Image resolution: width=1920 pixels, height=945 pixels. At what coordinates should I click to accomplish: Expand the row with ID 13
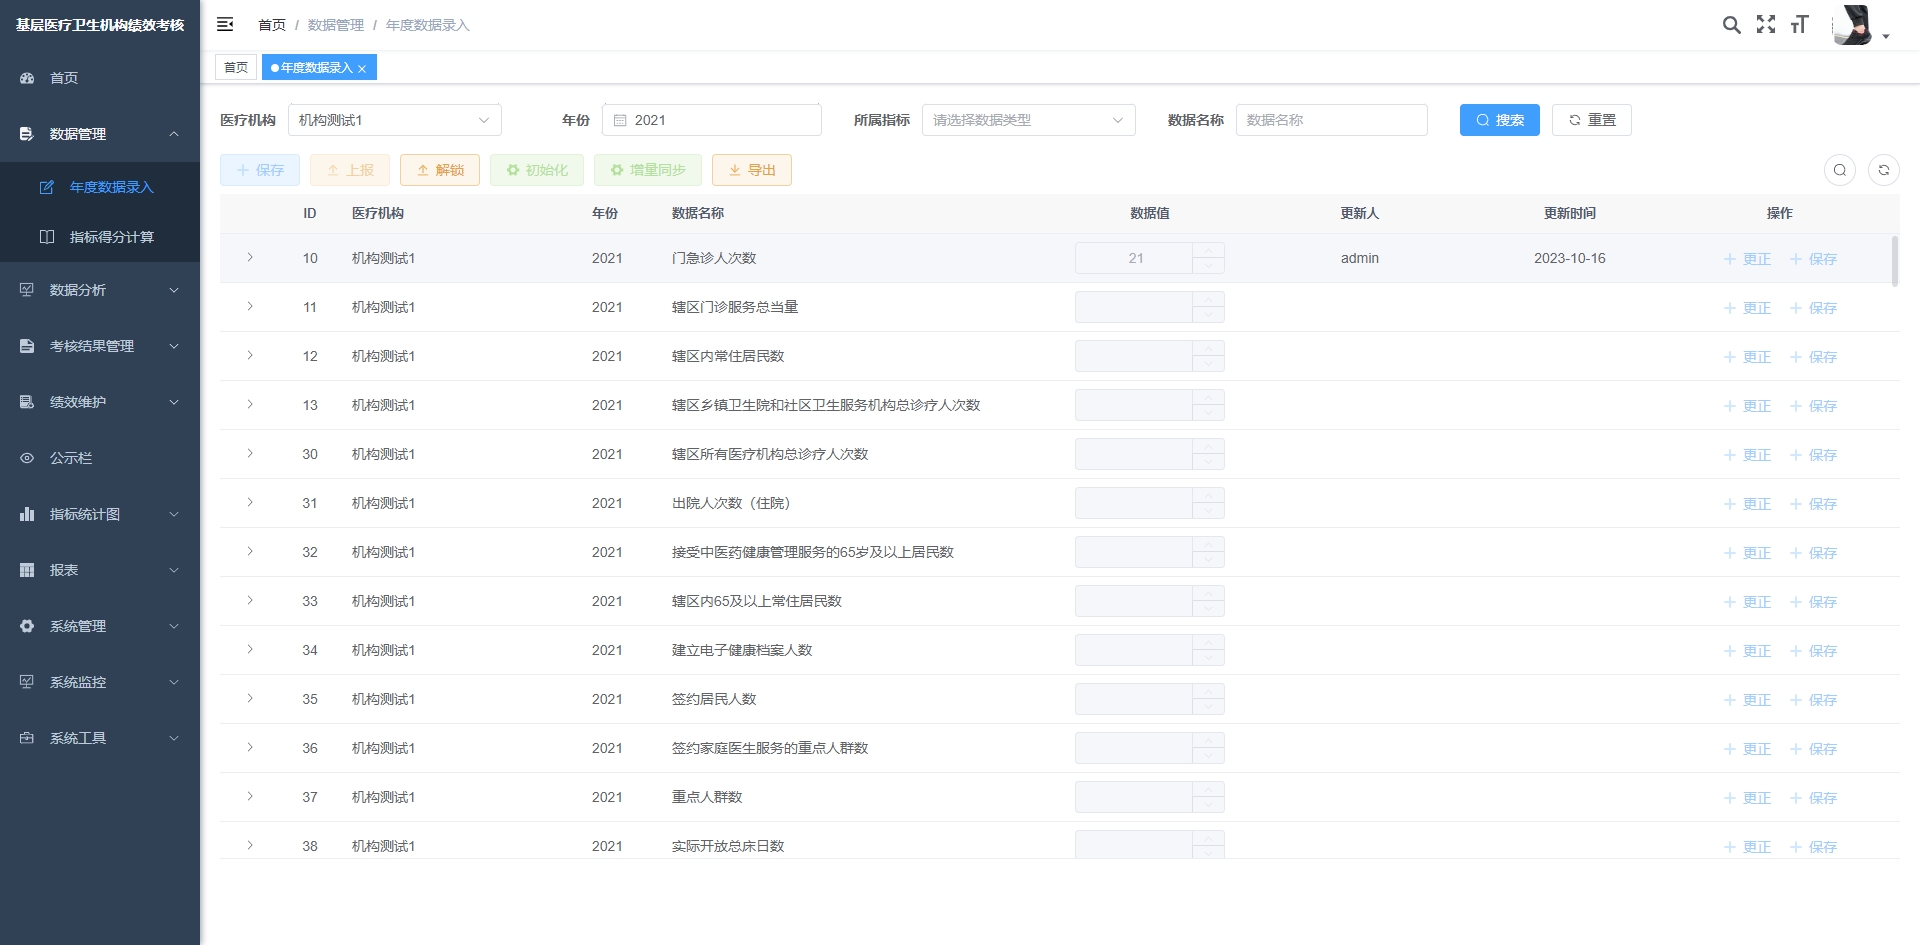[x=250, y=405]
